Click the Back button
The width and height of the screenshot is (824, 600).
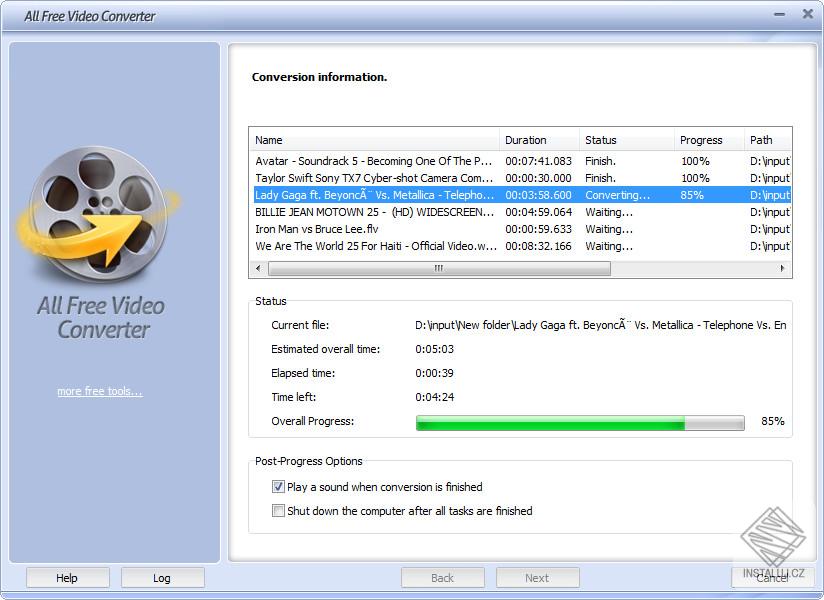pos(442,577)
